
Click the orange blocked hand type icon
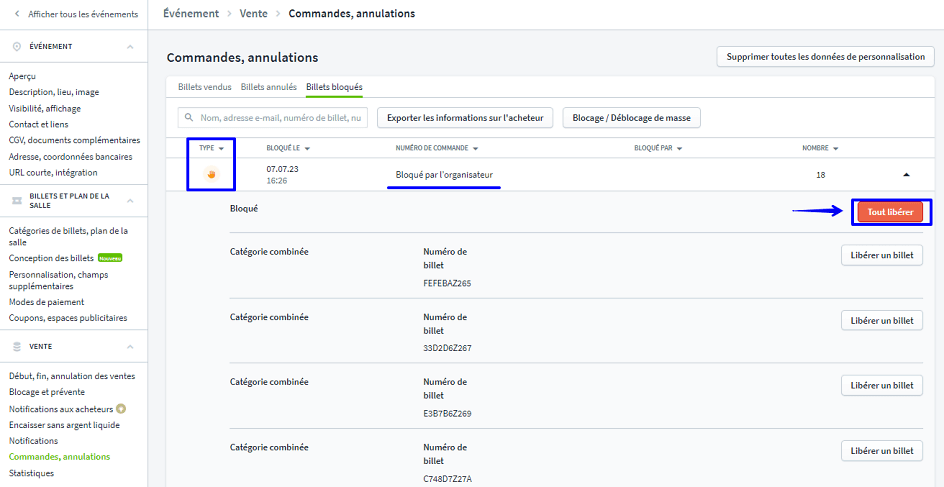[211, 174]
